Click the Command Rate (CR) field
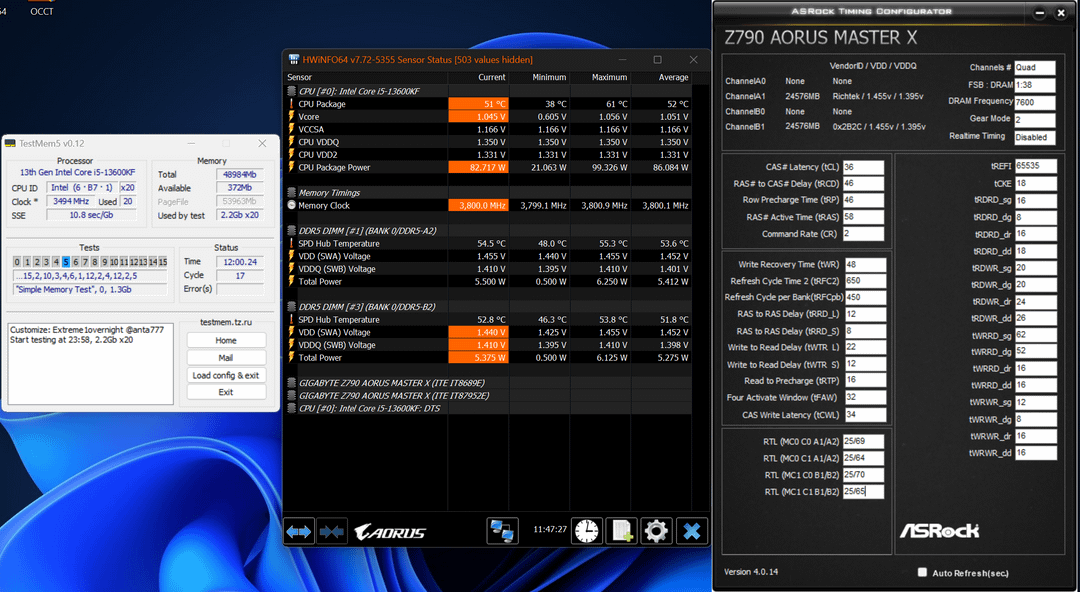This screenshot has width=1080, height=592. coord(863,234)
